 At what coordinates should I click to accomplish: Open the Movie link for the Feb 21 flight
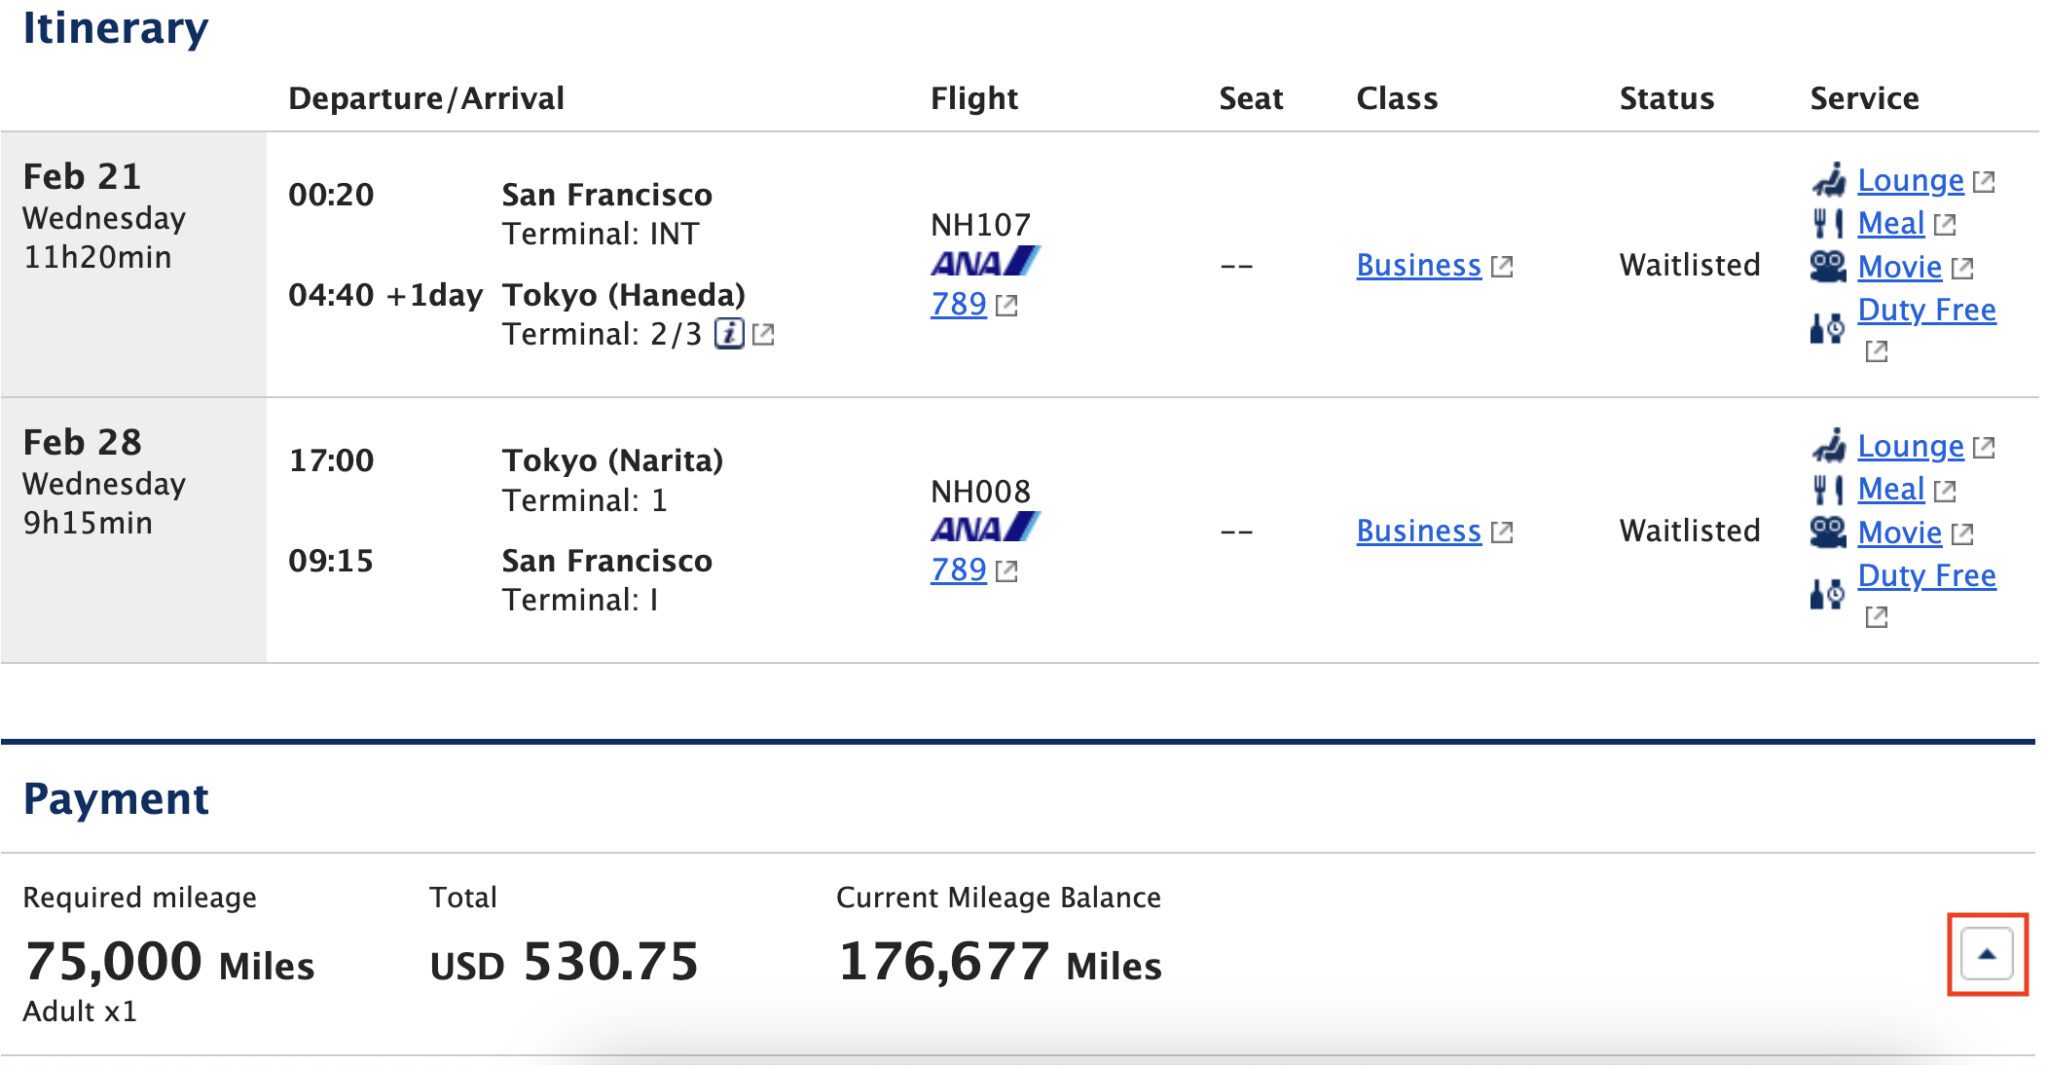1899,267
